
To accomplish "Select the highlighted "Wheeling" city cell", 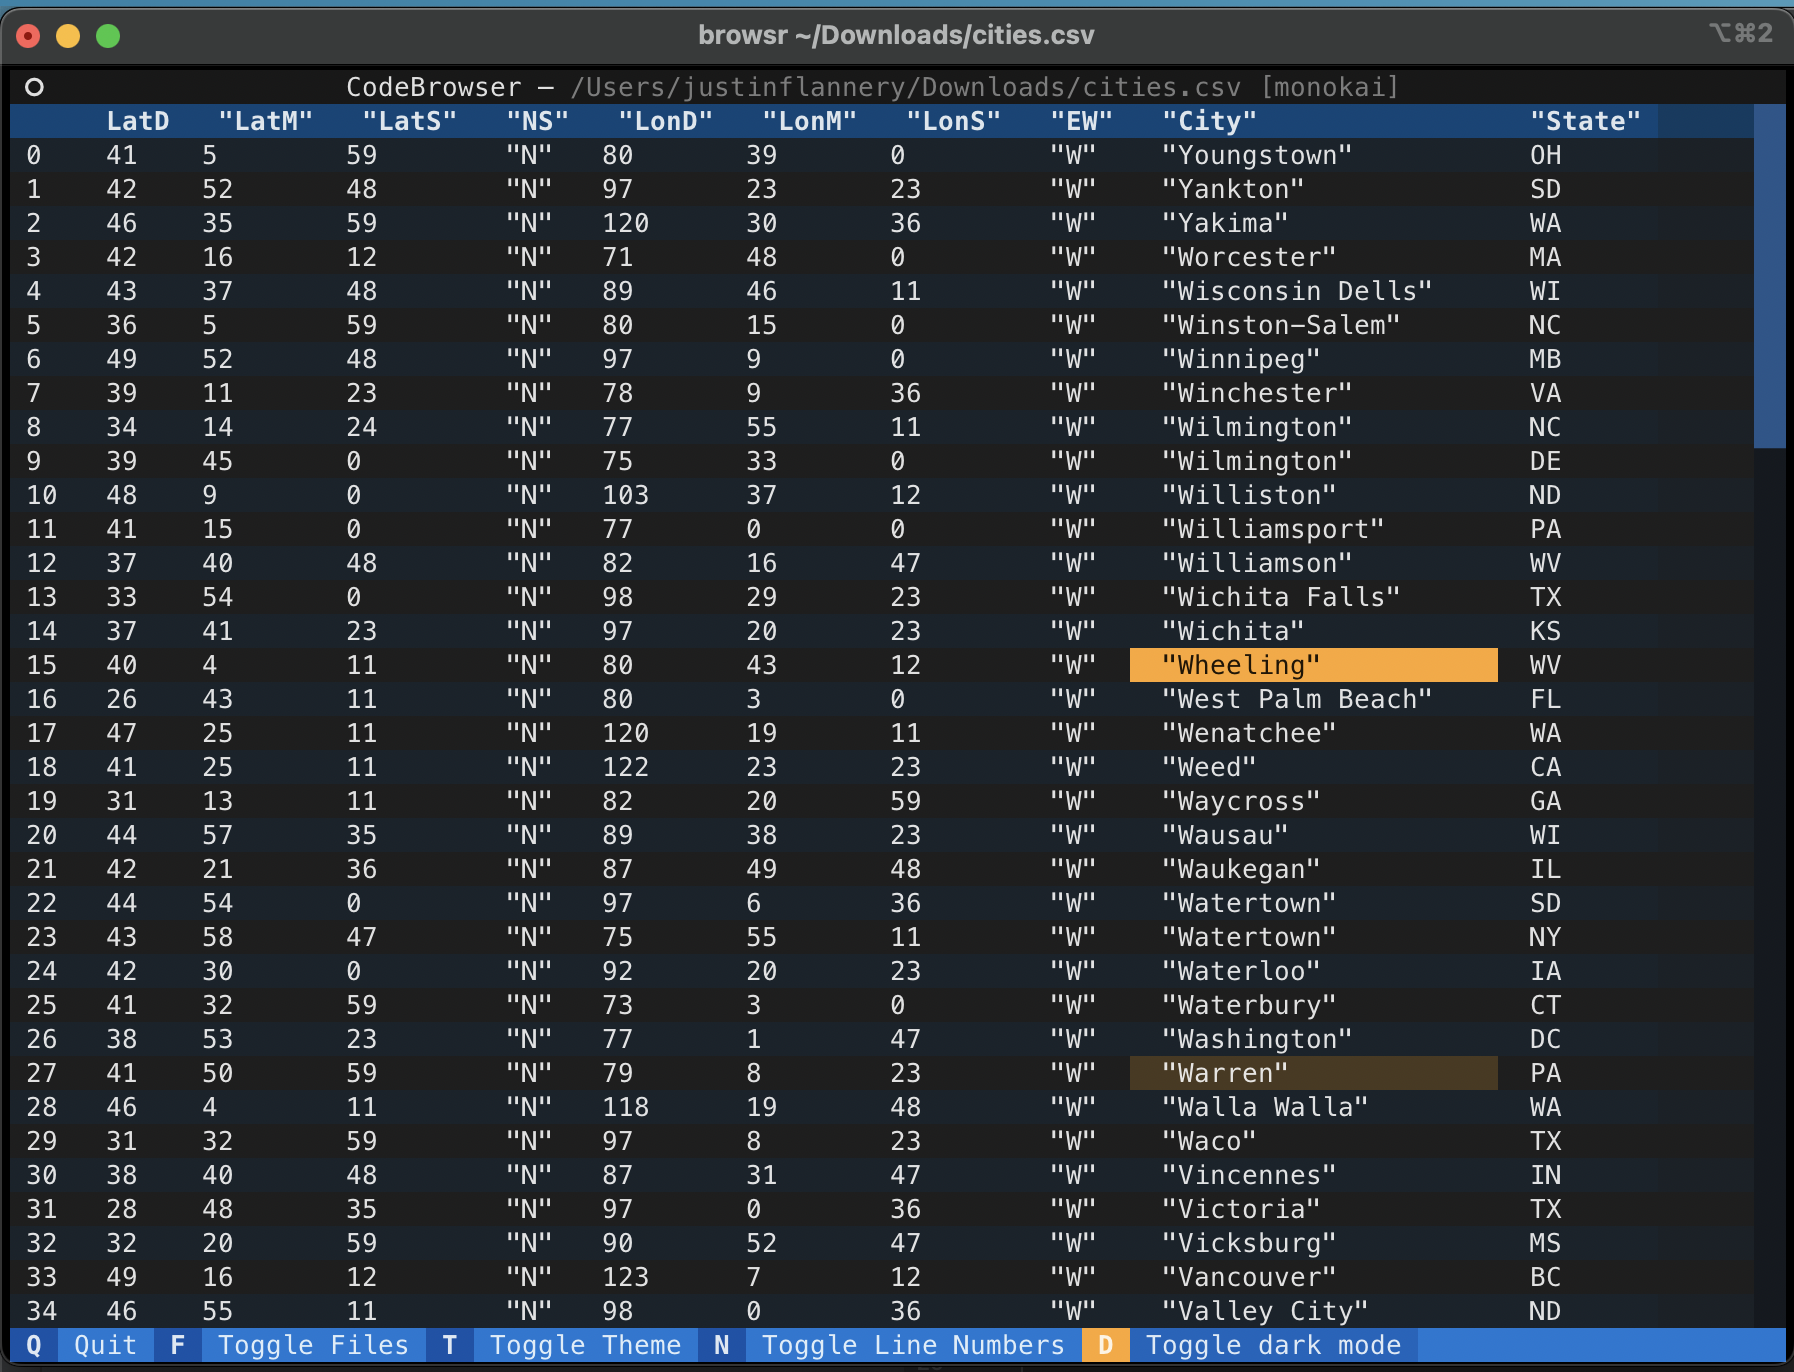I will [1314, 665].
